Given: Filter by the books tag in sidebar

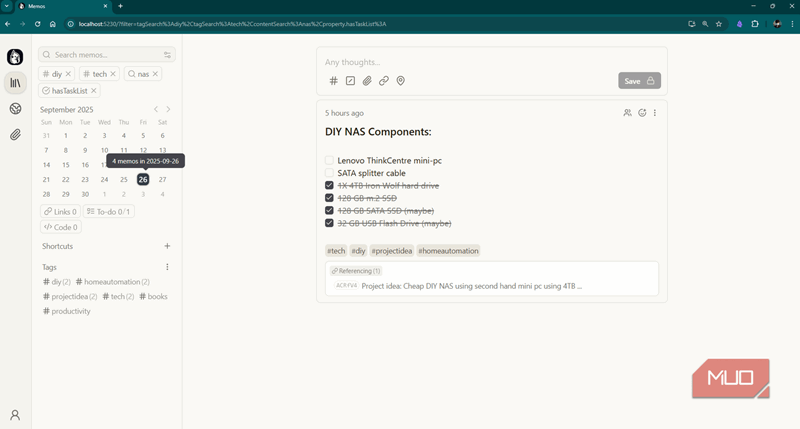Looking at the screenshot, I should pyautogui.click(x=153, y=296).
